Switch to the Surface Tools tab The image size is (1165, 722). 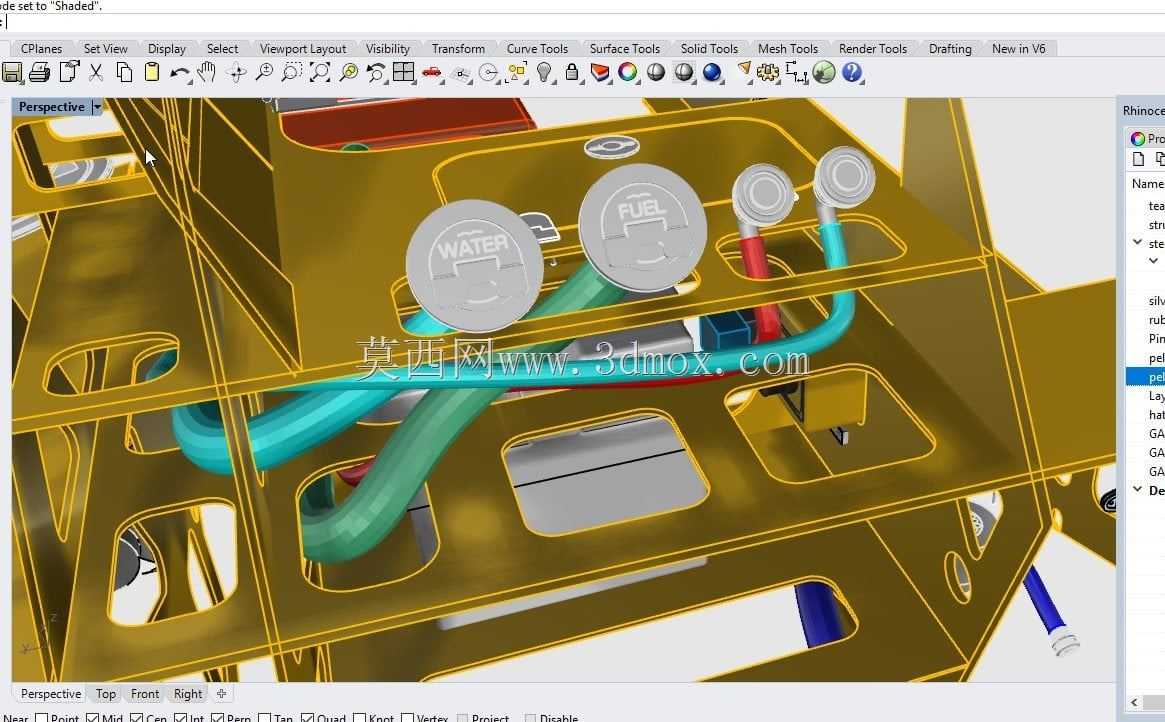click(624, 48)
